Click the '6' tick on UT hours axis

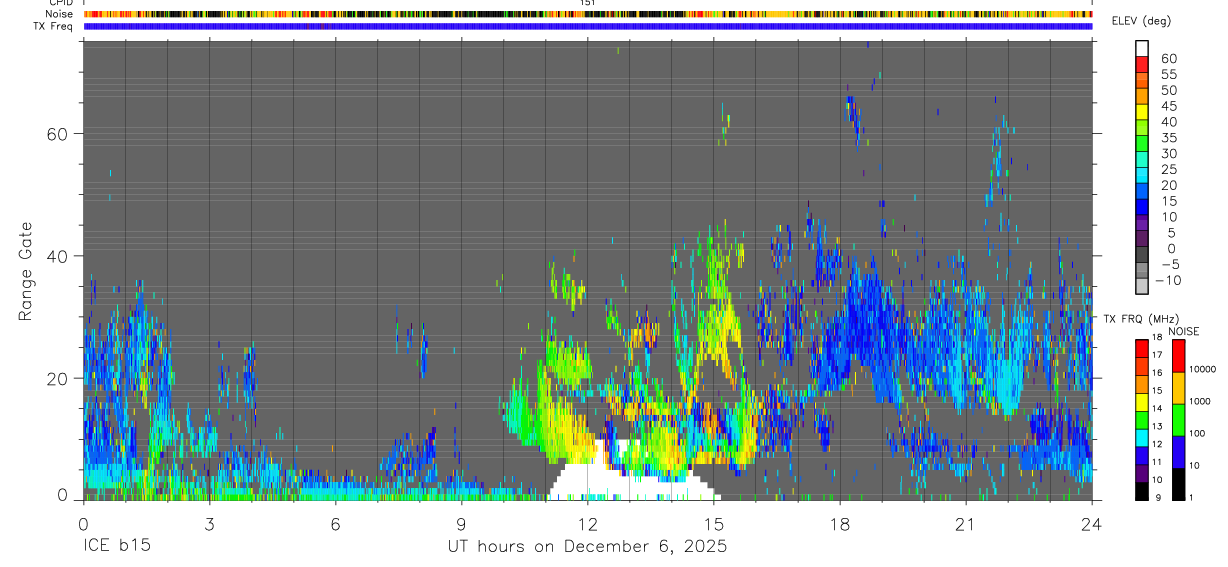coord(335,523)
